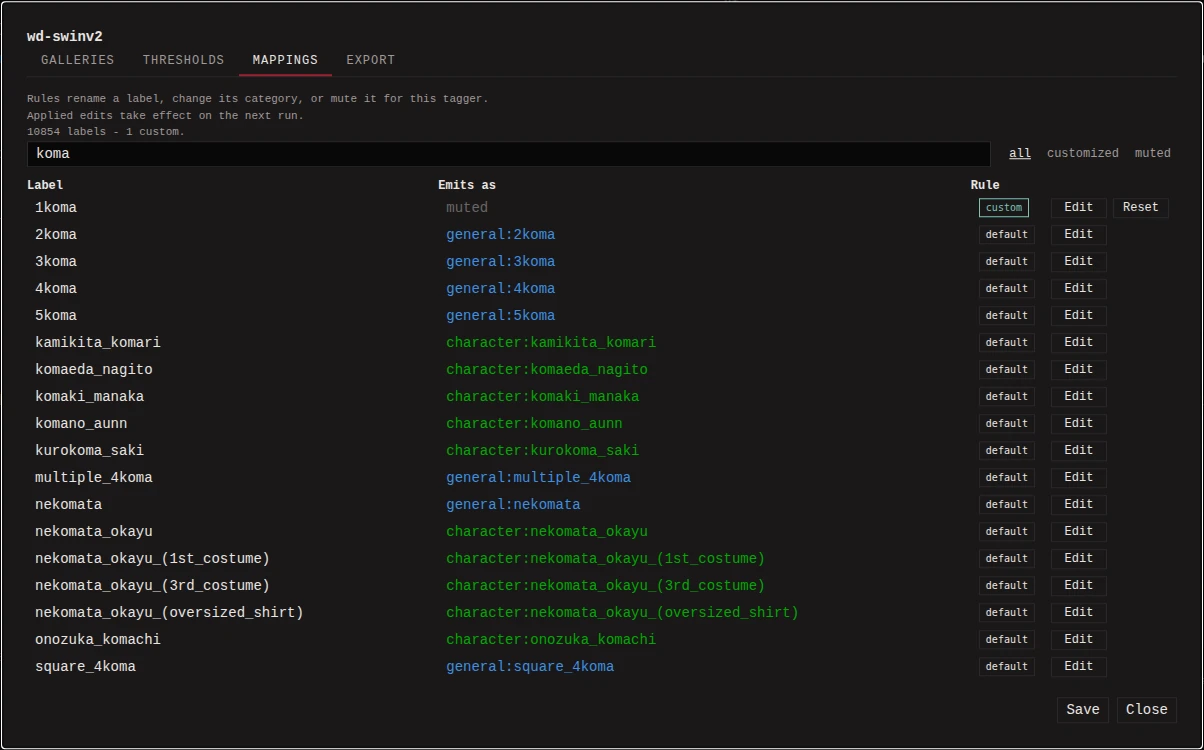Click the Rule column header
Viewport: 1204px width, 750px height.
tap(985, 185)
